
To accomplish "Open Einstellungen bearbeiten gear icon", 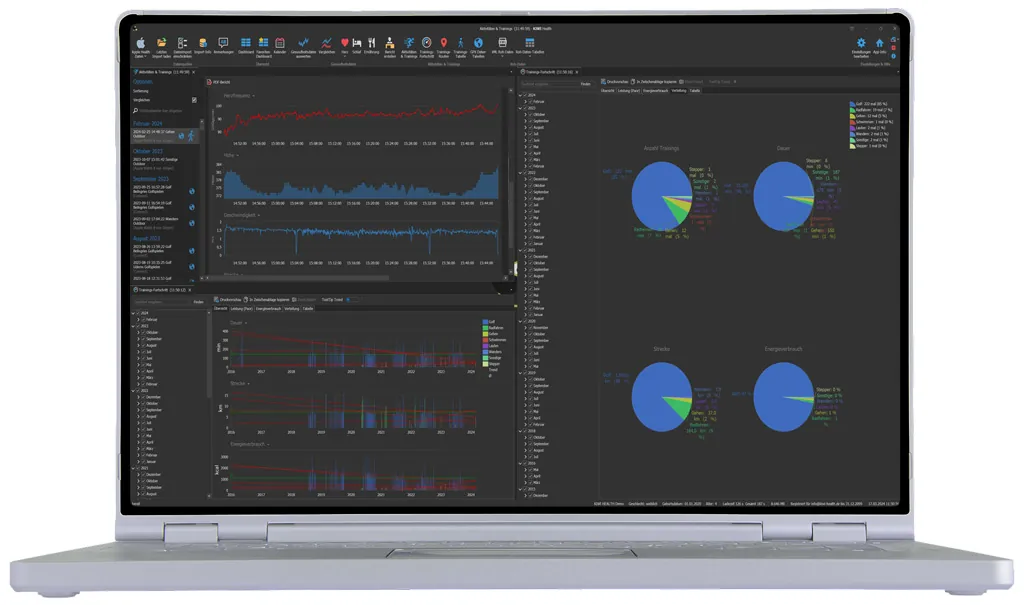I will tap(861, 45).
